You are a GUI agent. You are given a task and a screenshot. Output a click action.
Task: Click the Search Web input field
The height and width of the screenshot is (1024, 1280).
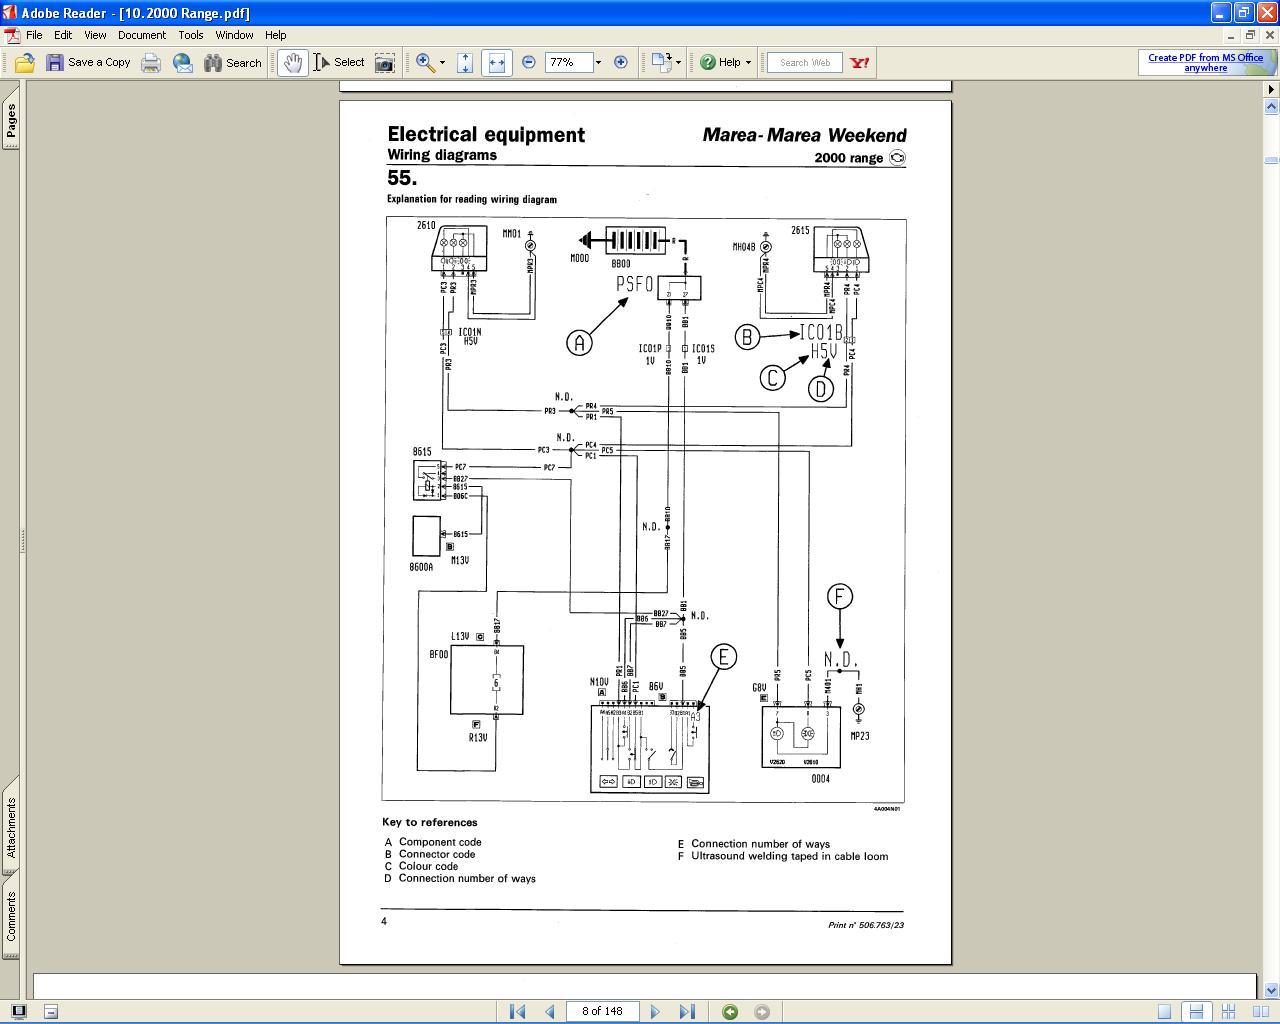click(x=804, y=62)
